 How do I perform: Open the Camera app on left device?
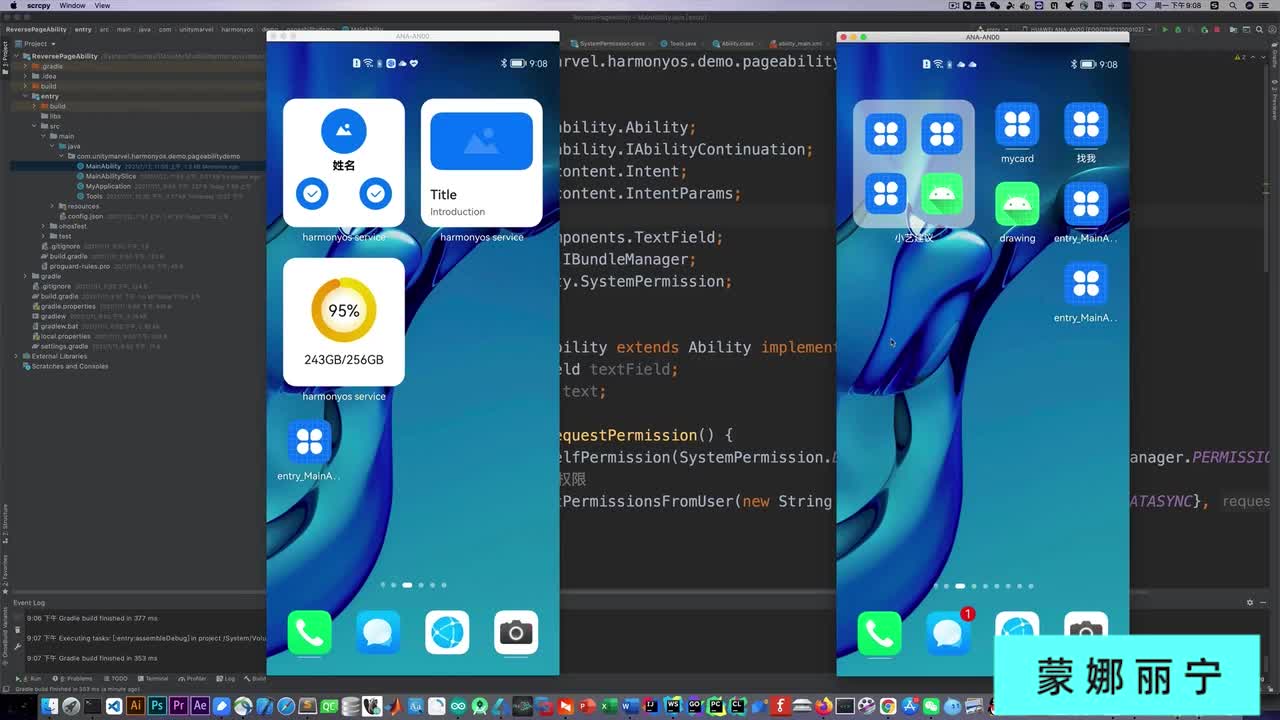[516, 633]
